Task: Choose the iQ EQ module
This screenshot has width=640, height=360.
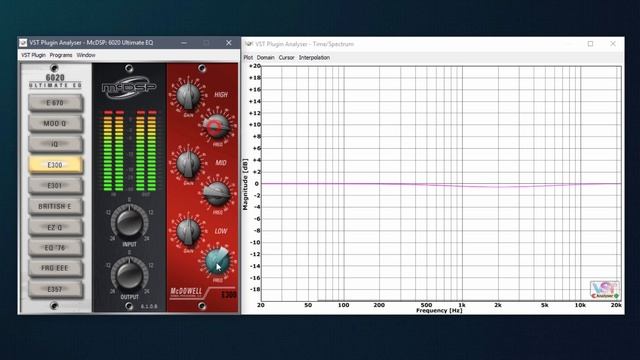Action: [56, 144]
